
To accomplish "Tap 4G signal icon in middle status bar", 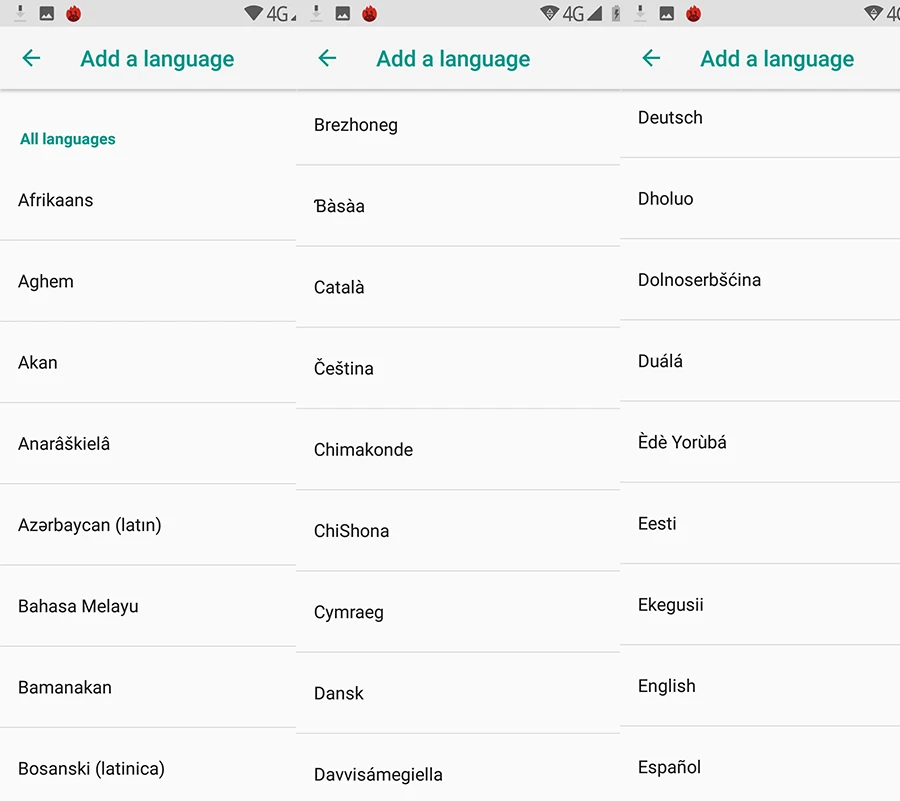I will (582, 13).
